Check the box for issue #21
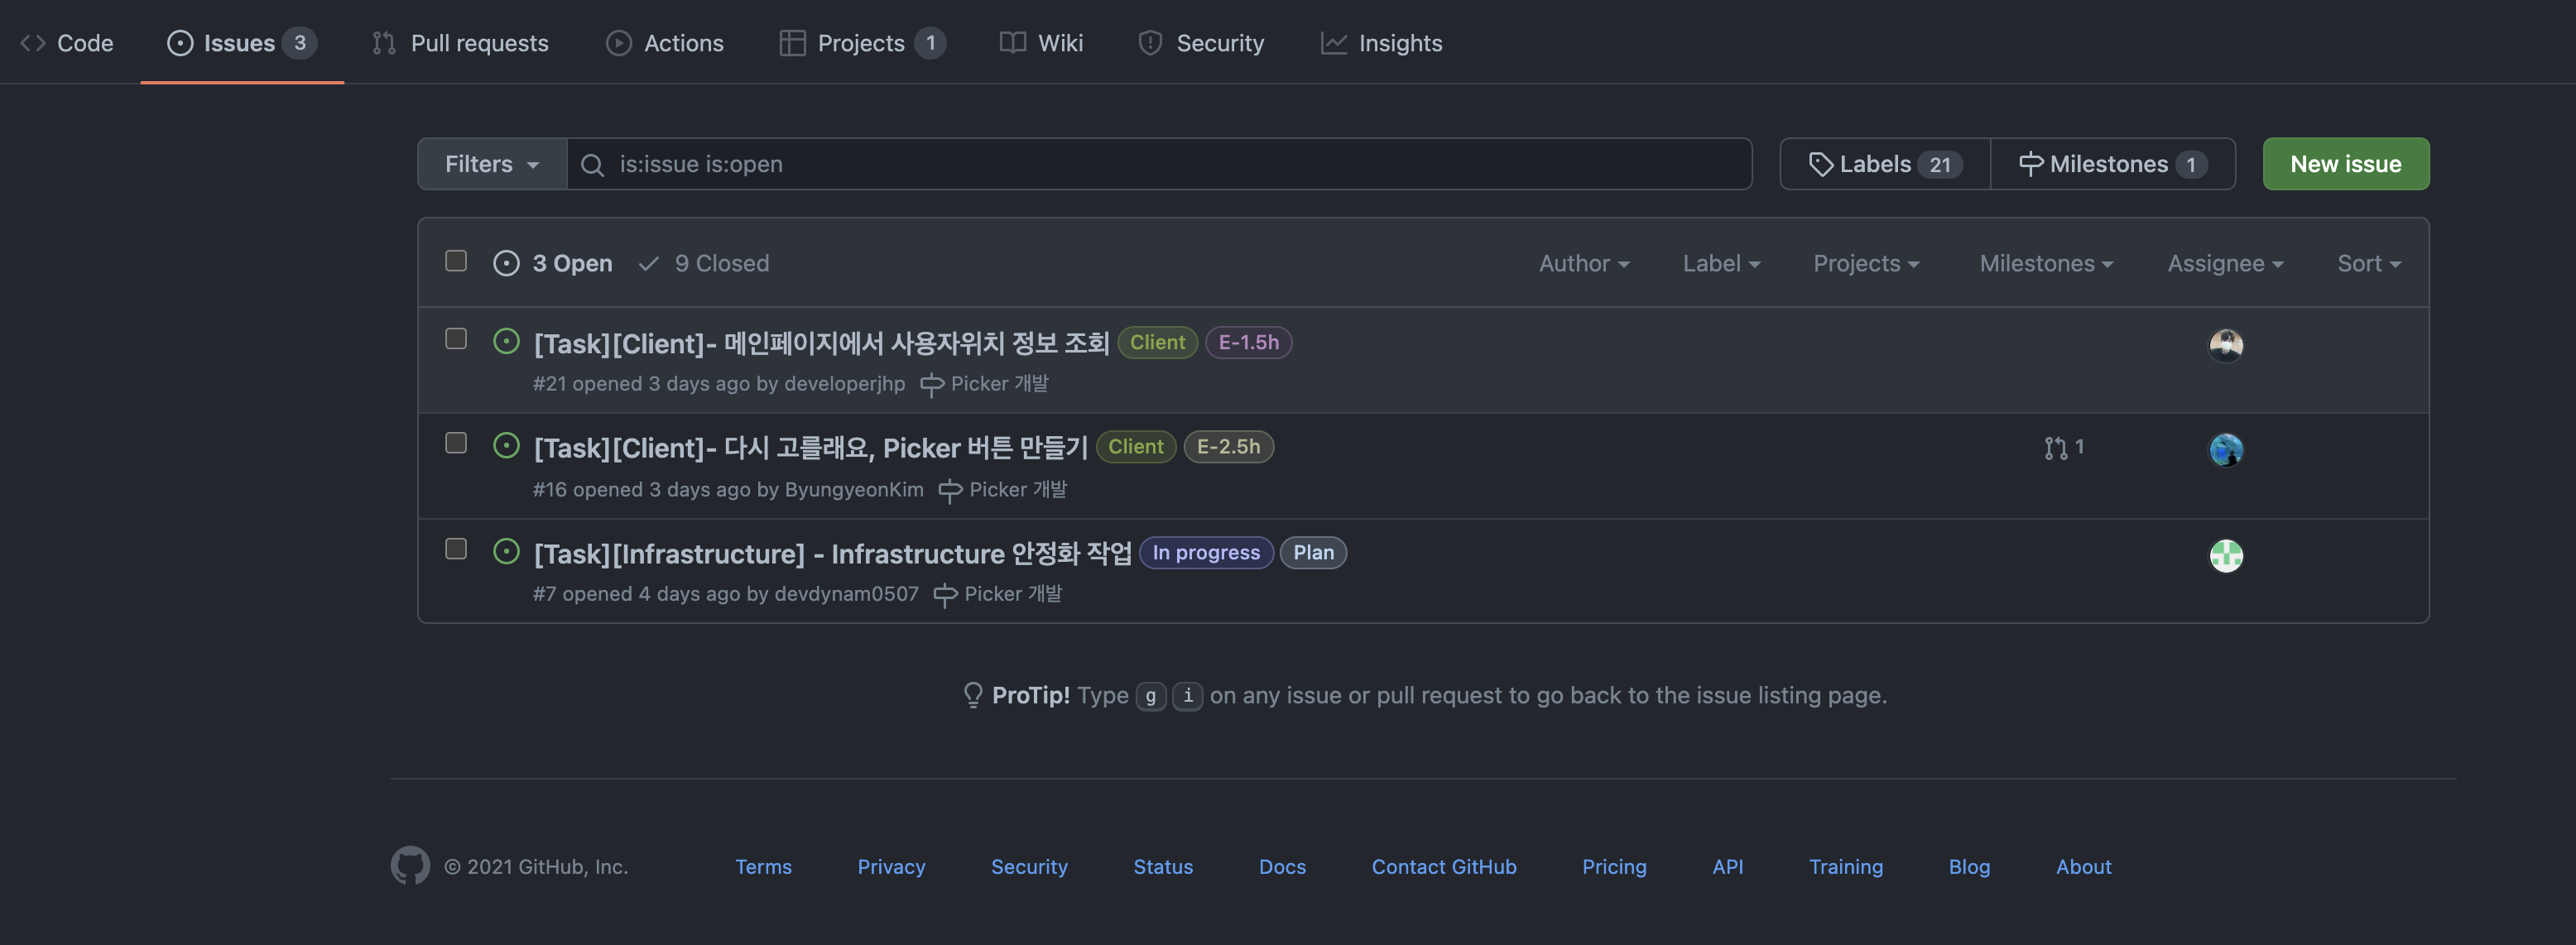 point(456,339)
